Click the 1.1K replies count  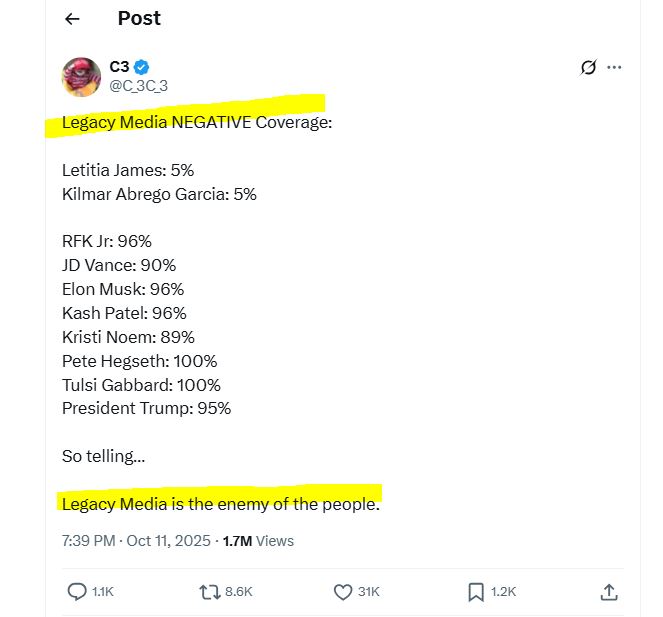(103, 592)
